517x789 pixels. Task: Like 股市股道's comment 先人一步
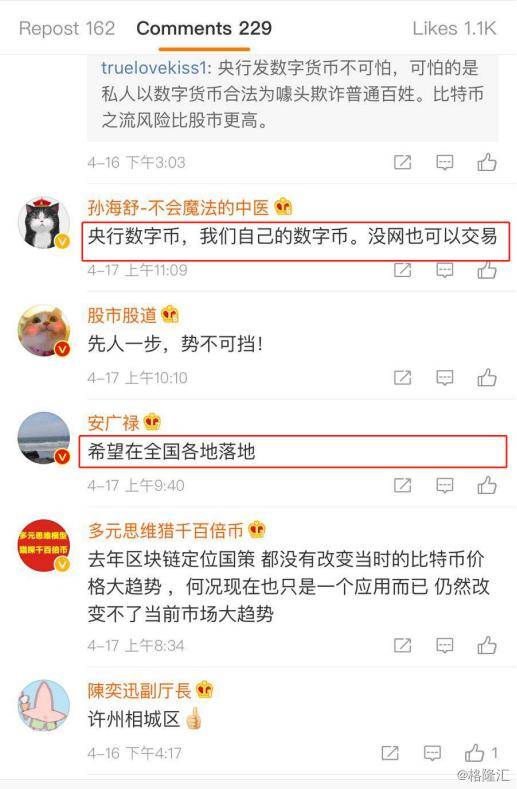[487, 377]
